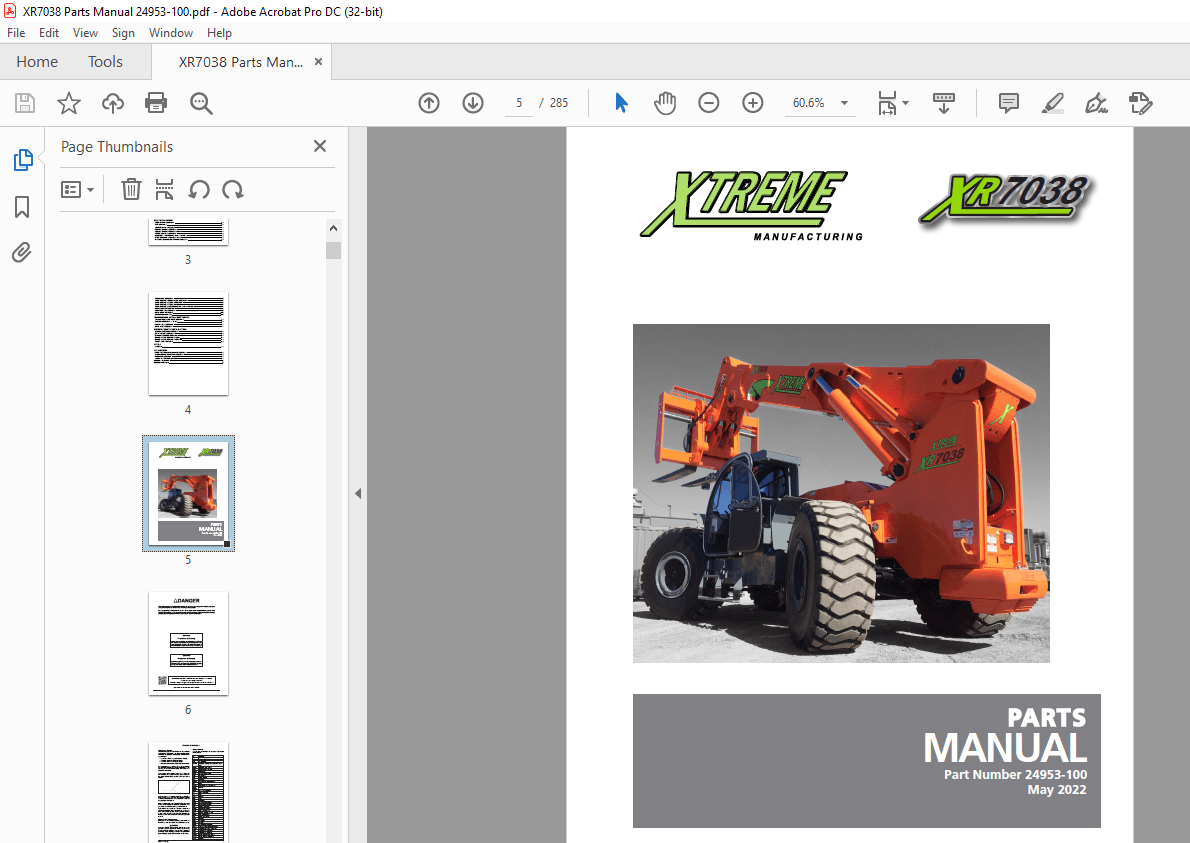Viewport: 1190px width, 843px height.
Task: Print the XR7038 Parts Manual
Action: [x=157, y=103]
